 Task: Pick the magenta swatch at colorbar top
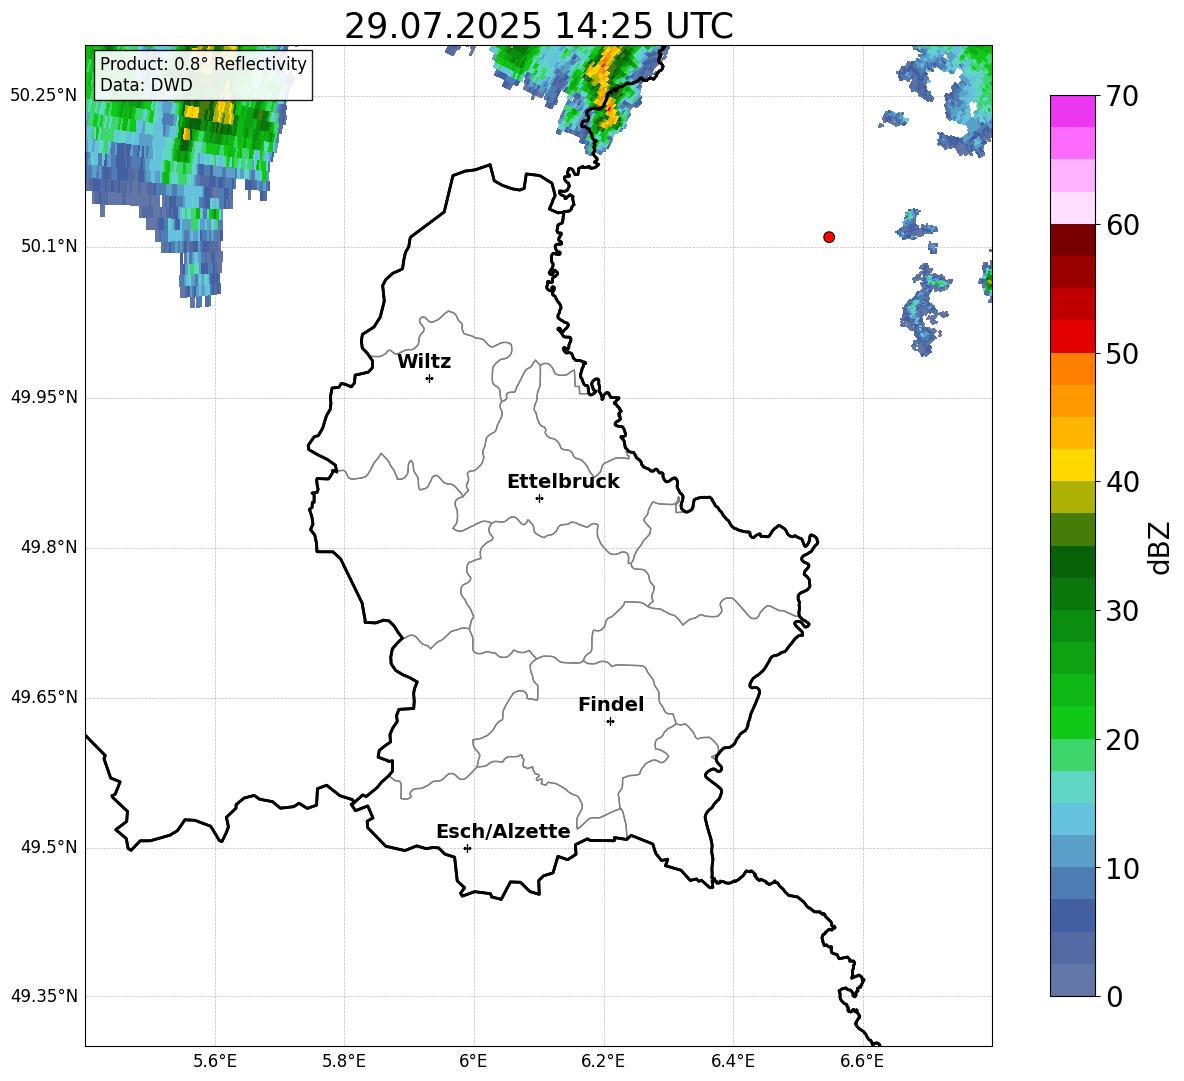[x=1072, y=111]
